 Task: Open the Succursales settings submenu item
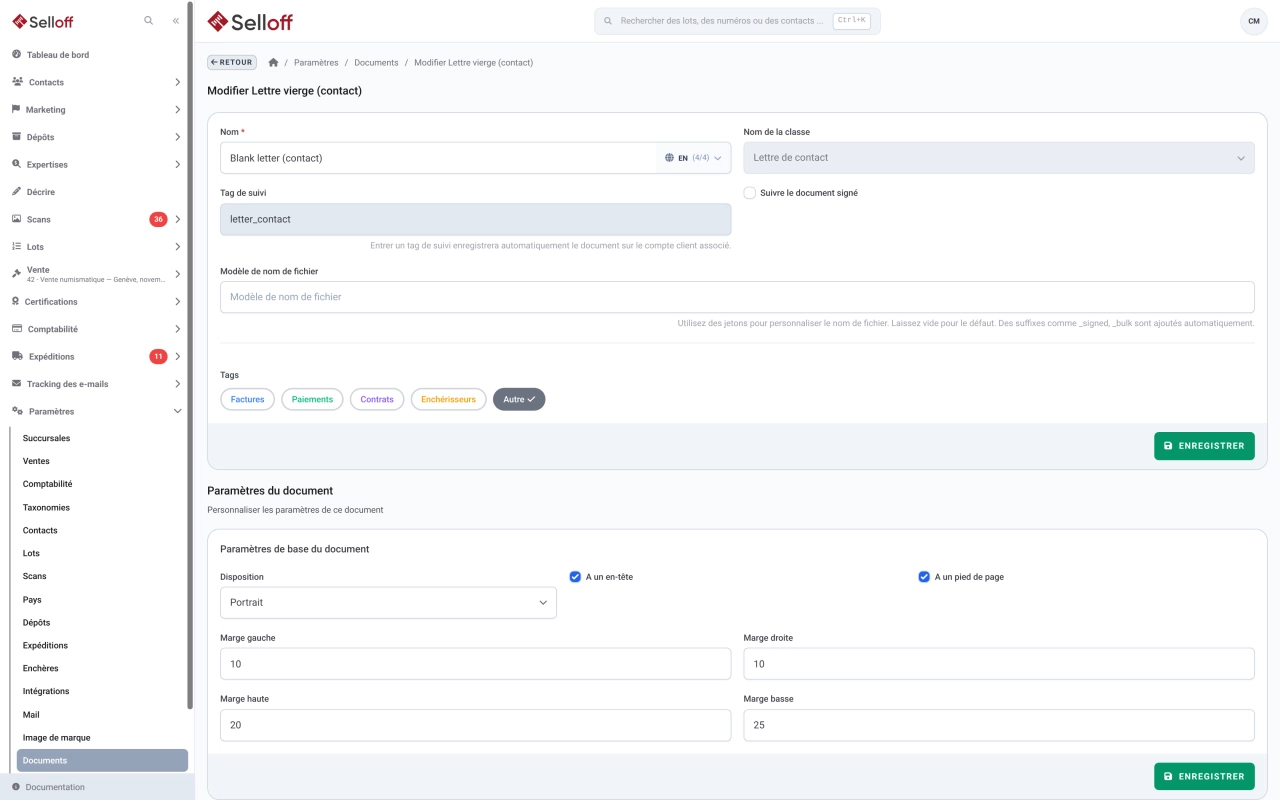(47, 438)
